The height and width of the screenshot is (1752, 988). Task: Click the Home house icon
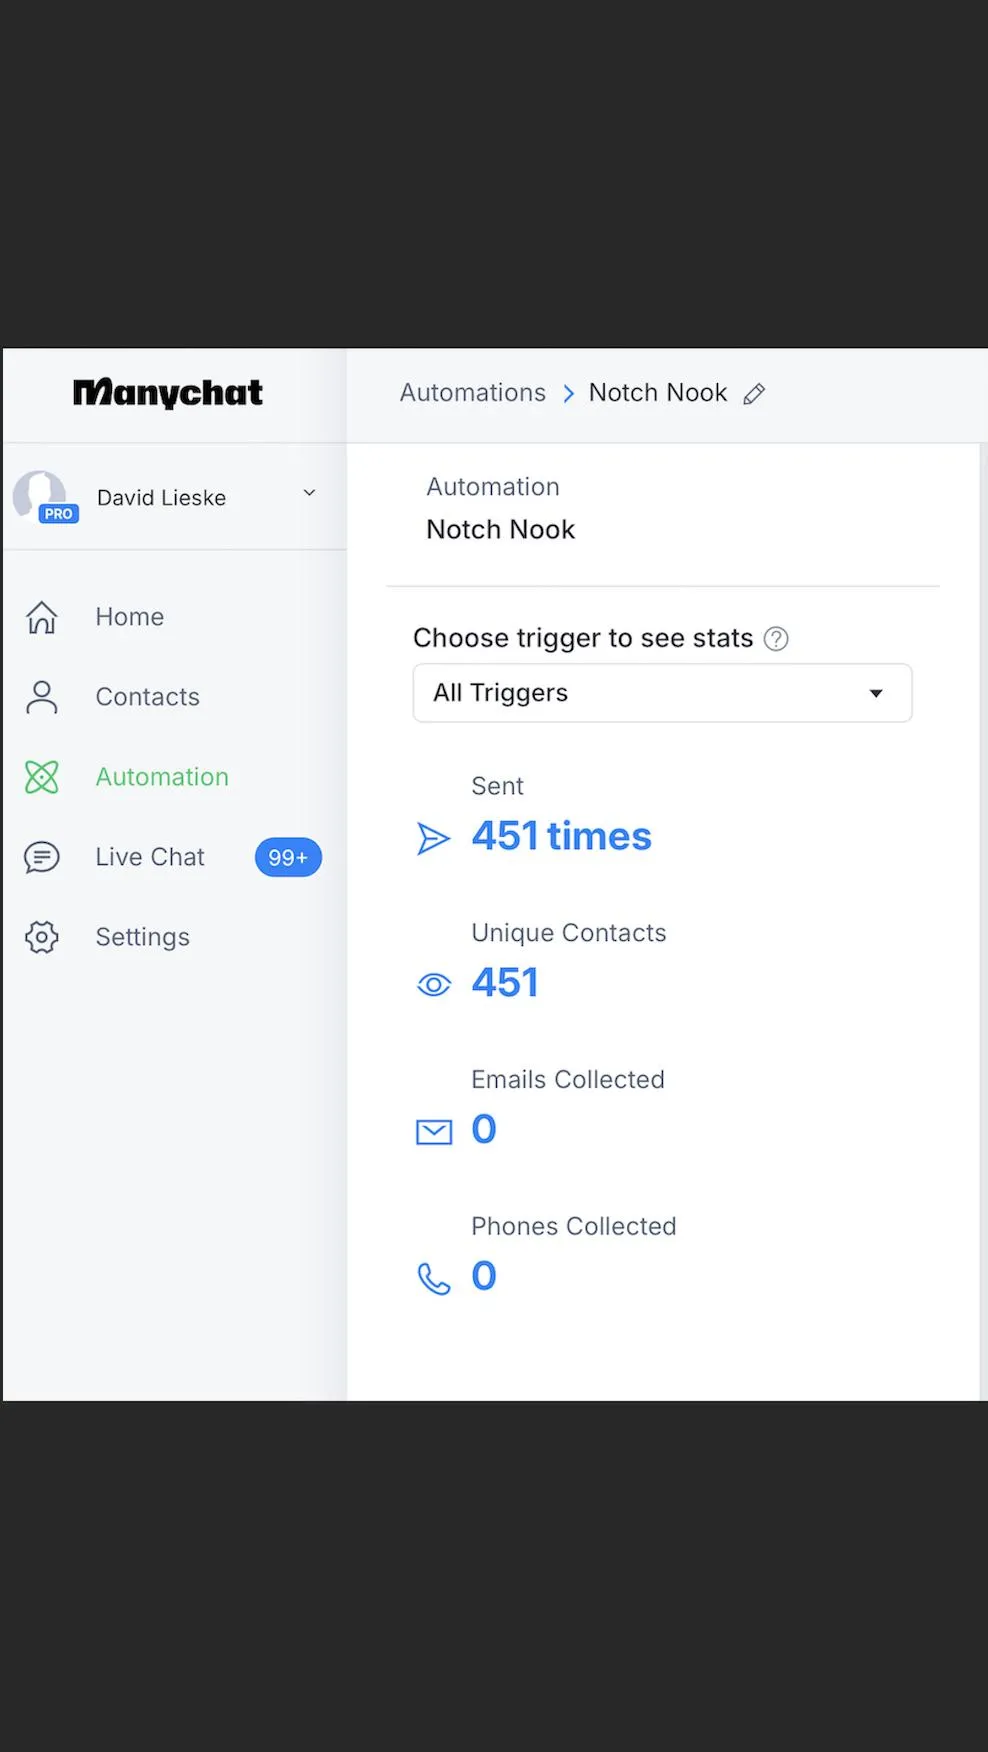pos(42,617)
